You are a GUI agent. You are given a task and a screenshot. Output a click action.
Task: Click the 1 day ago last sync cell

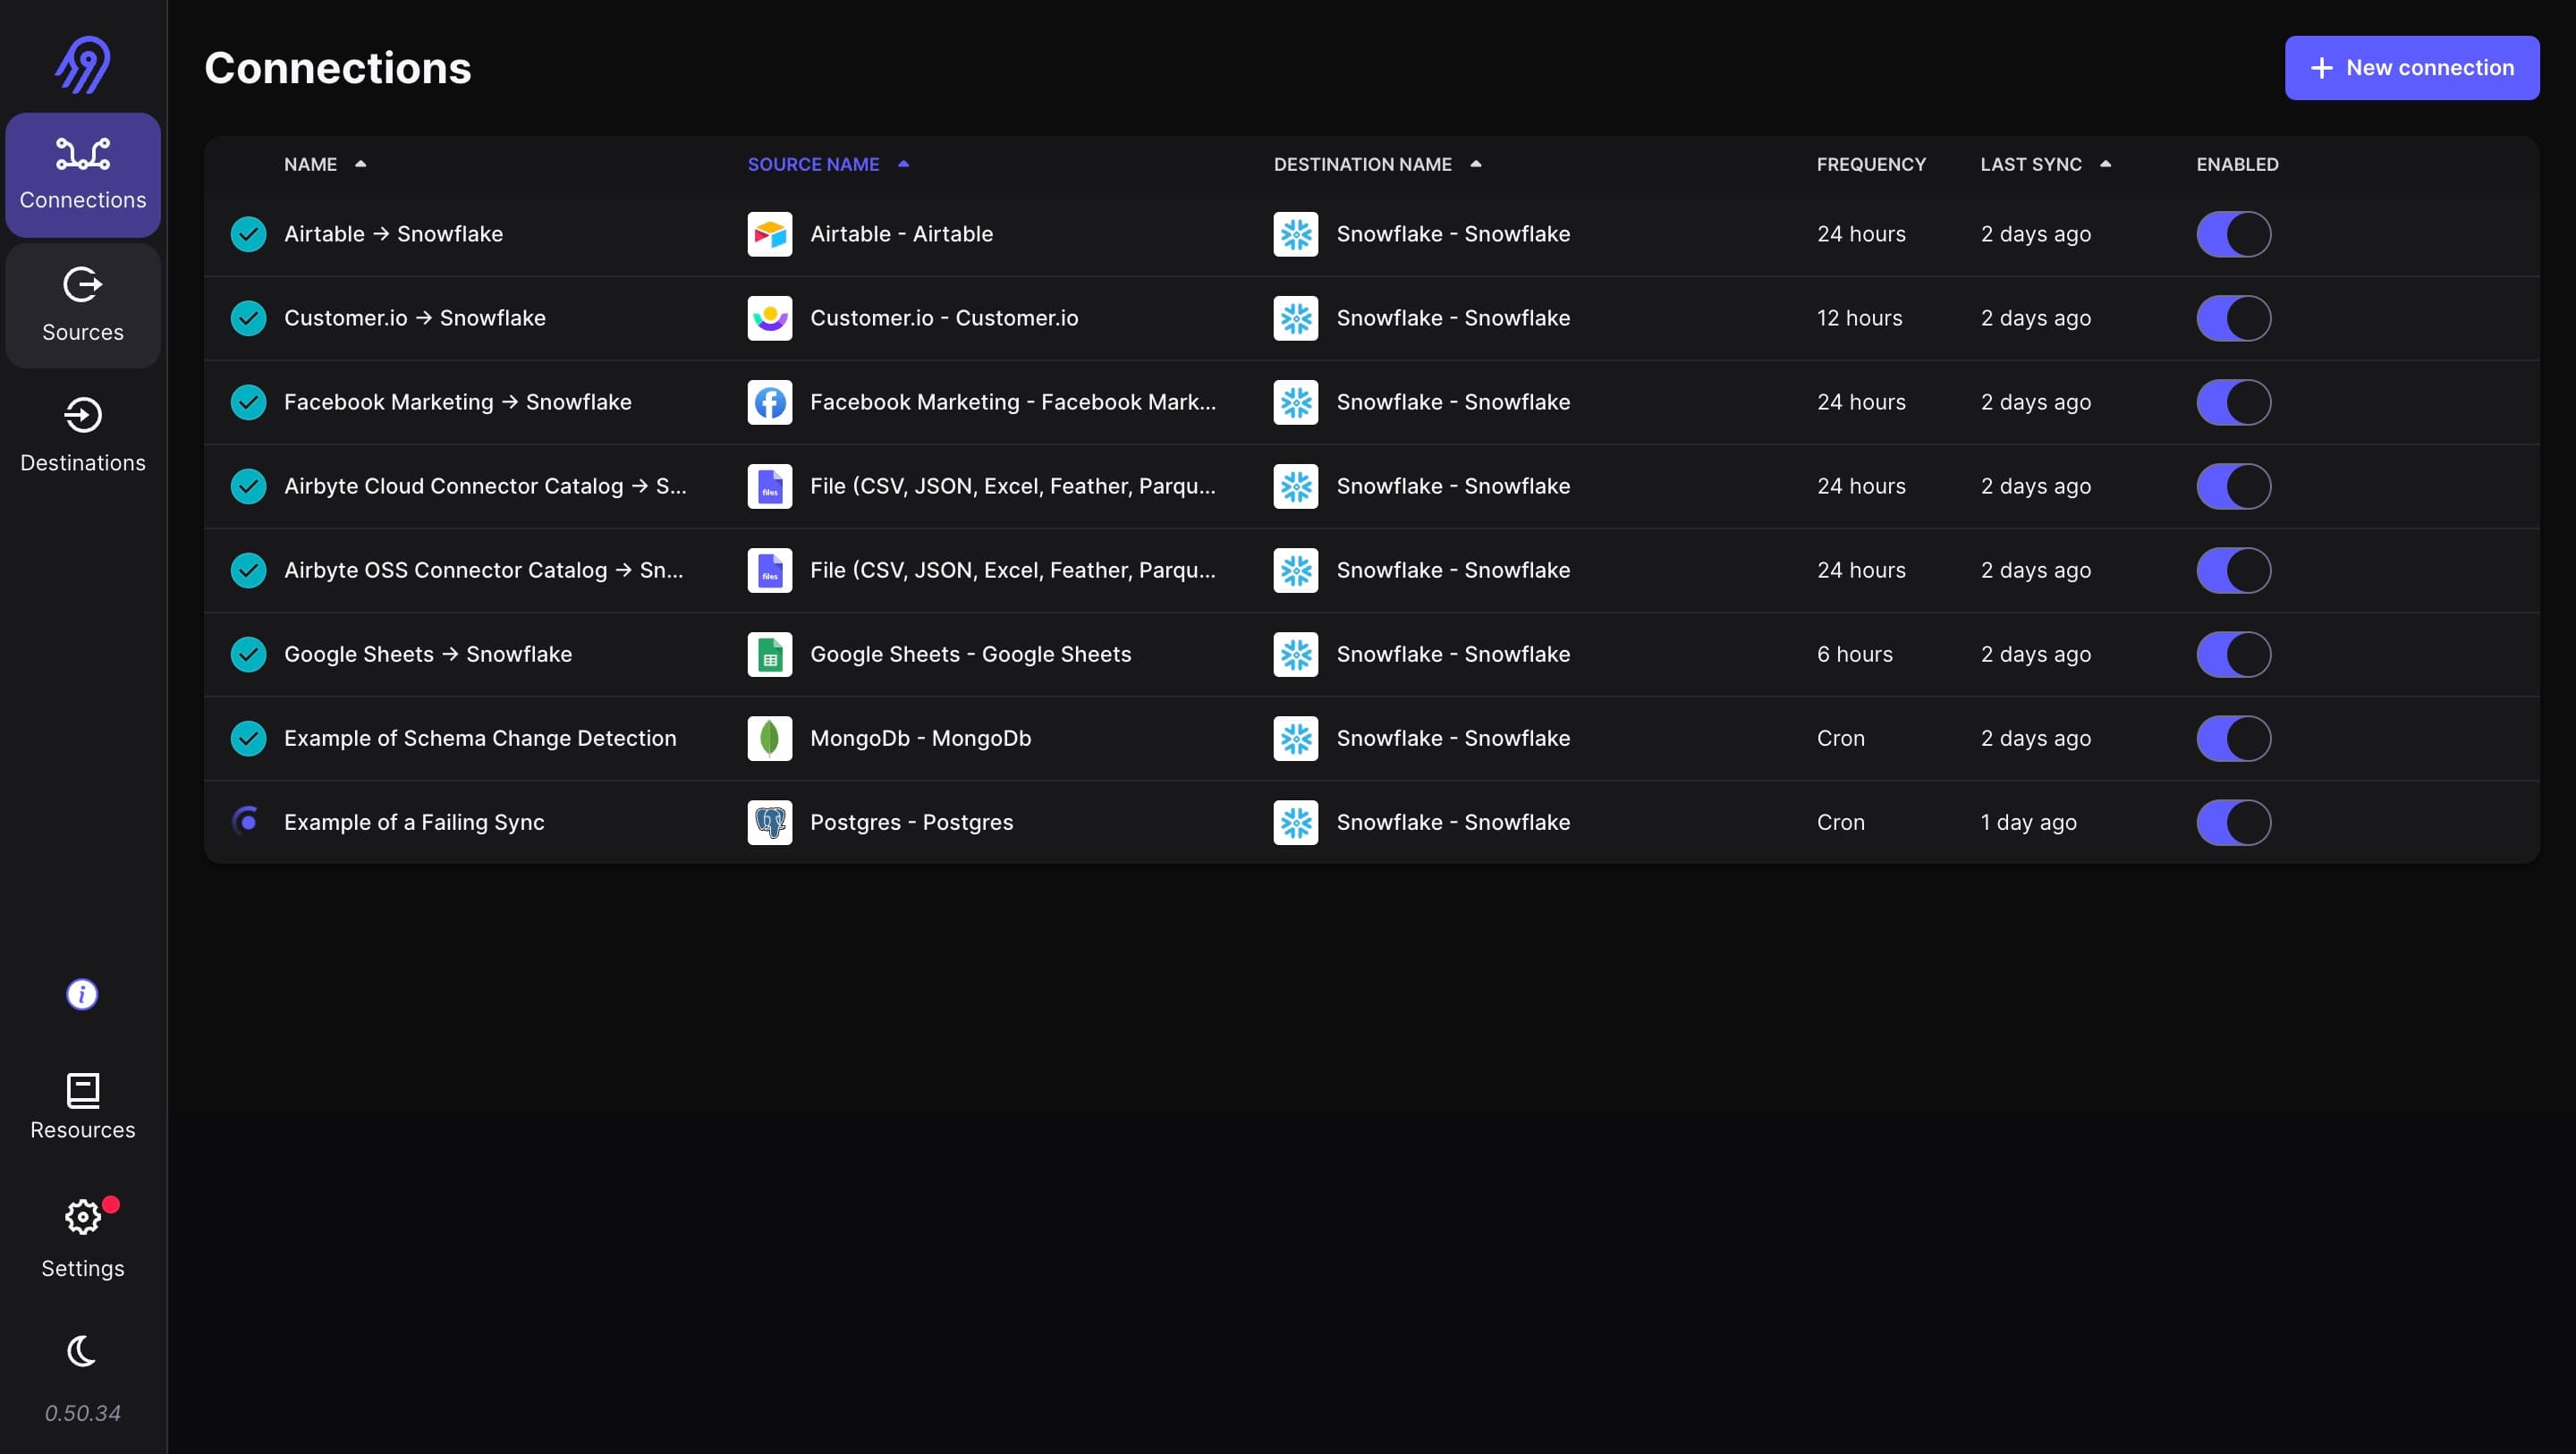coord(2028,822)
